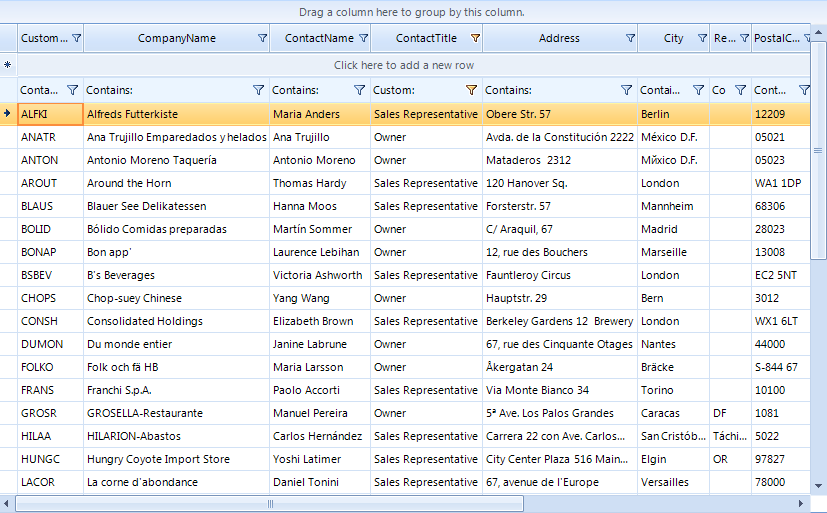
Task: Select the 'Around the Horn' cell
Action: tap(177, 183)
